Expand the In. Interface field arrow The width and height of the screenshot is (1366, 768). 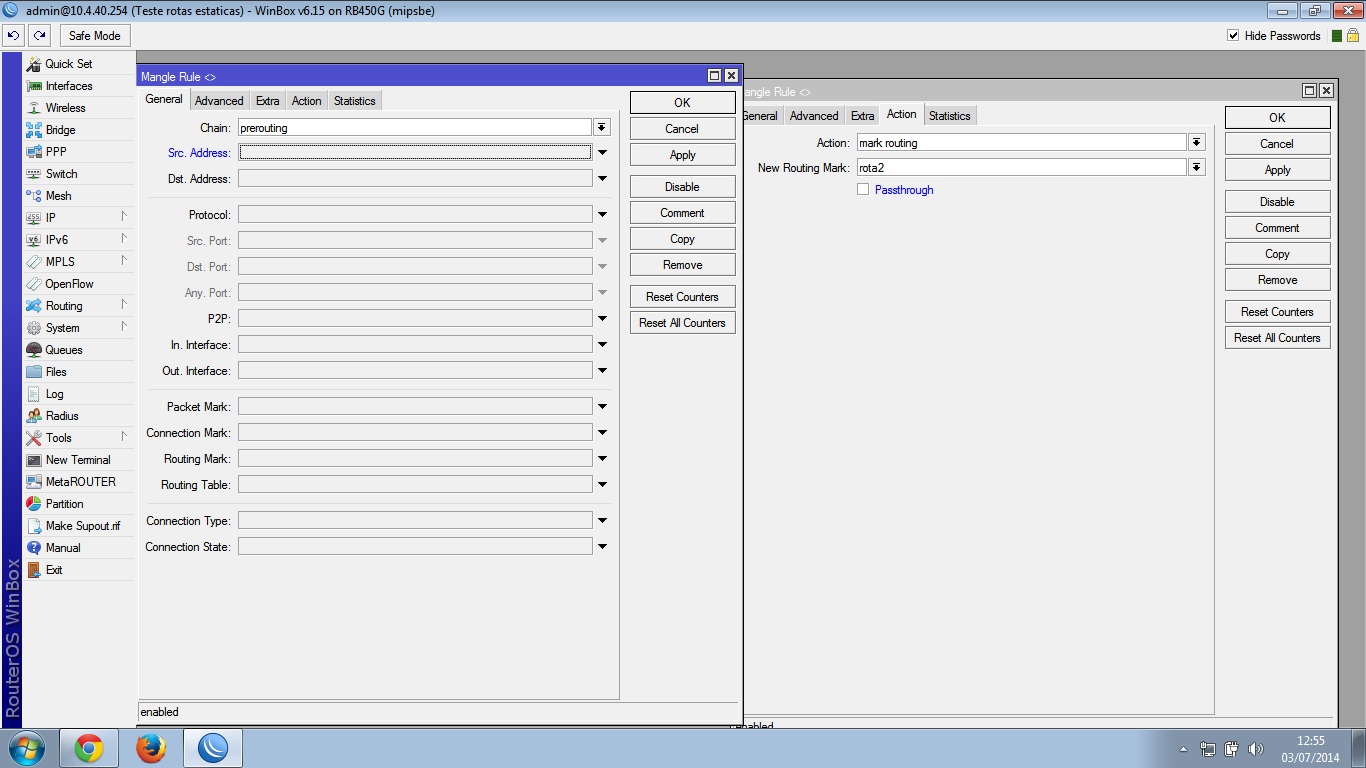pyautogui.click(x=602, y=345)
